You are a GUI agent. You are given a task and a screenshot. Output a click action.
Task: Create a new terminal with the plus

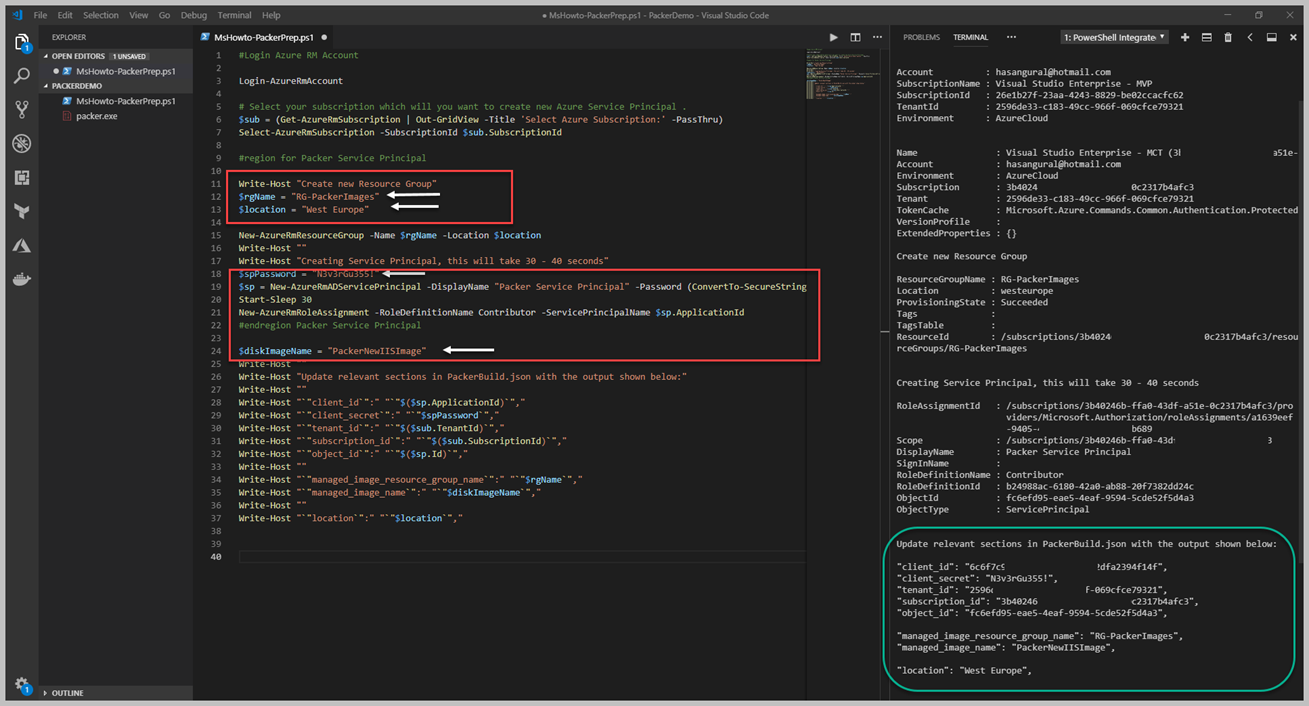(x=1185, y=37)
